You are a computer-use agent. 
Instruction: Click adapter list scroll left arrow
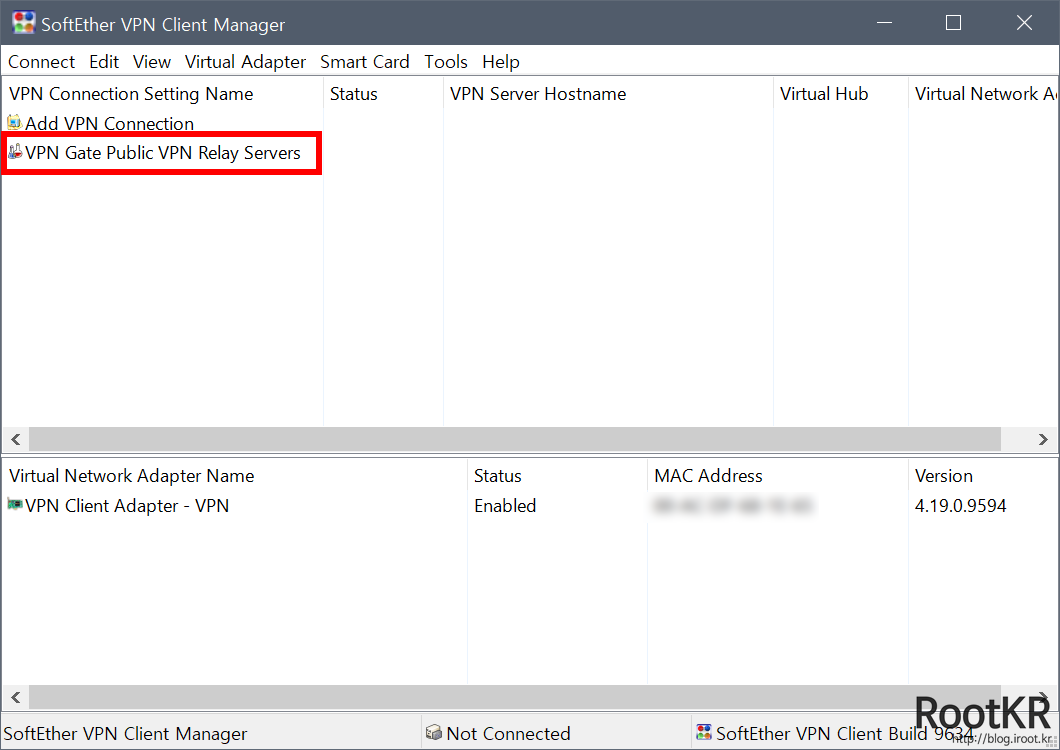point(16,697)
